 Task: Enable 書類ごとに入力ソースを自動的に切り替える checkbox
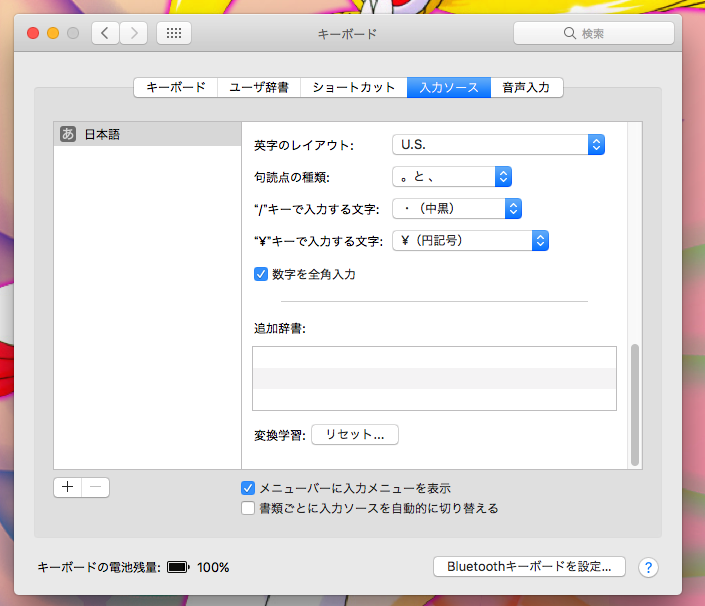point(248,508)
